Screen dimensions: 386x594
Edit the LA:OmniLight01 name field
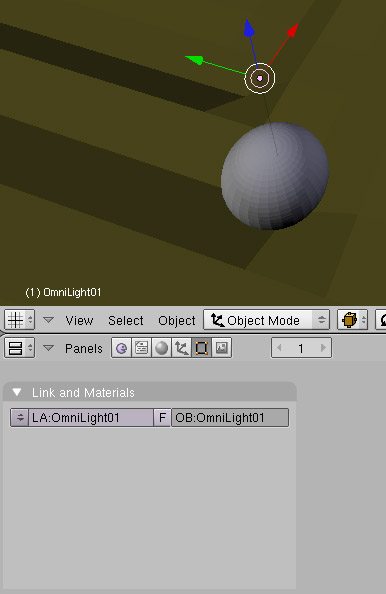(x=91, y=417)
